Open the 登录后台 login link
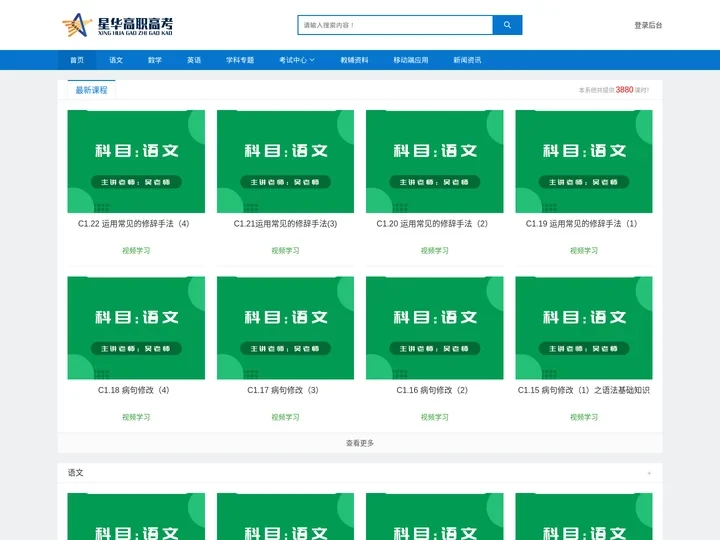720x540 pixels. click(x=648, y=25)
